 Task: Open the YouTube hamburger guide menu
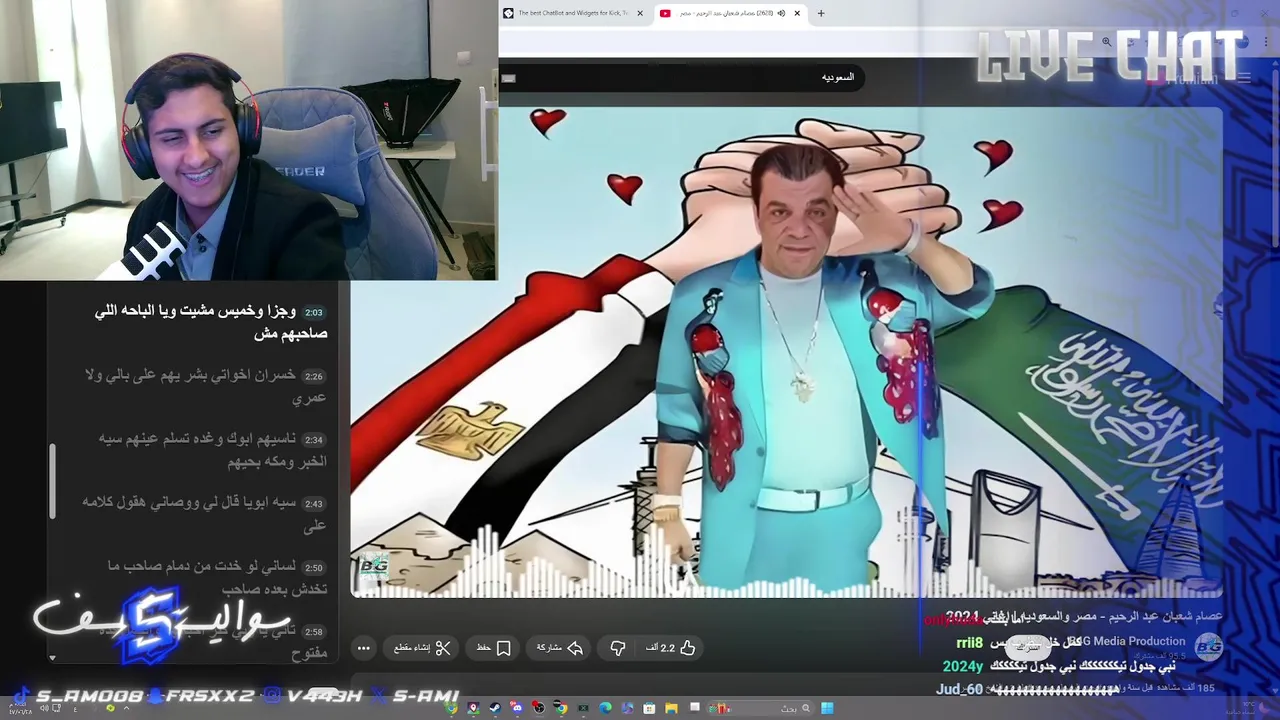click(x=1244, y=77)
